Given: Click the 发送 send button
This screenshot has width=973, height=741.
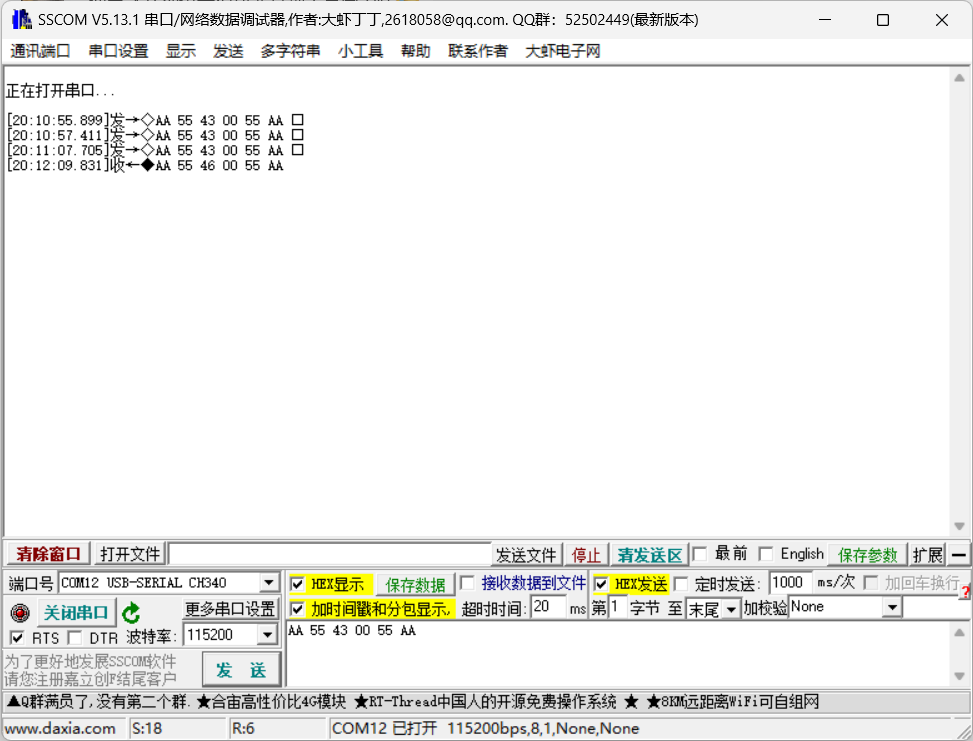Looking at the screenshot, I should (x=240, y=668).
